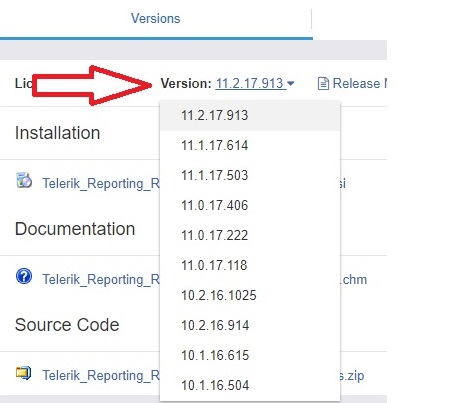Choose version 10.1.16.504
Screen dimensions: 452x403
(250, 386)
